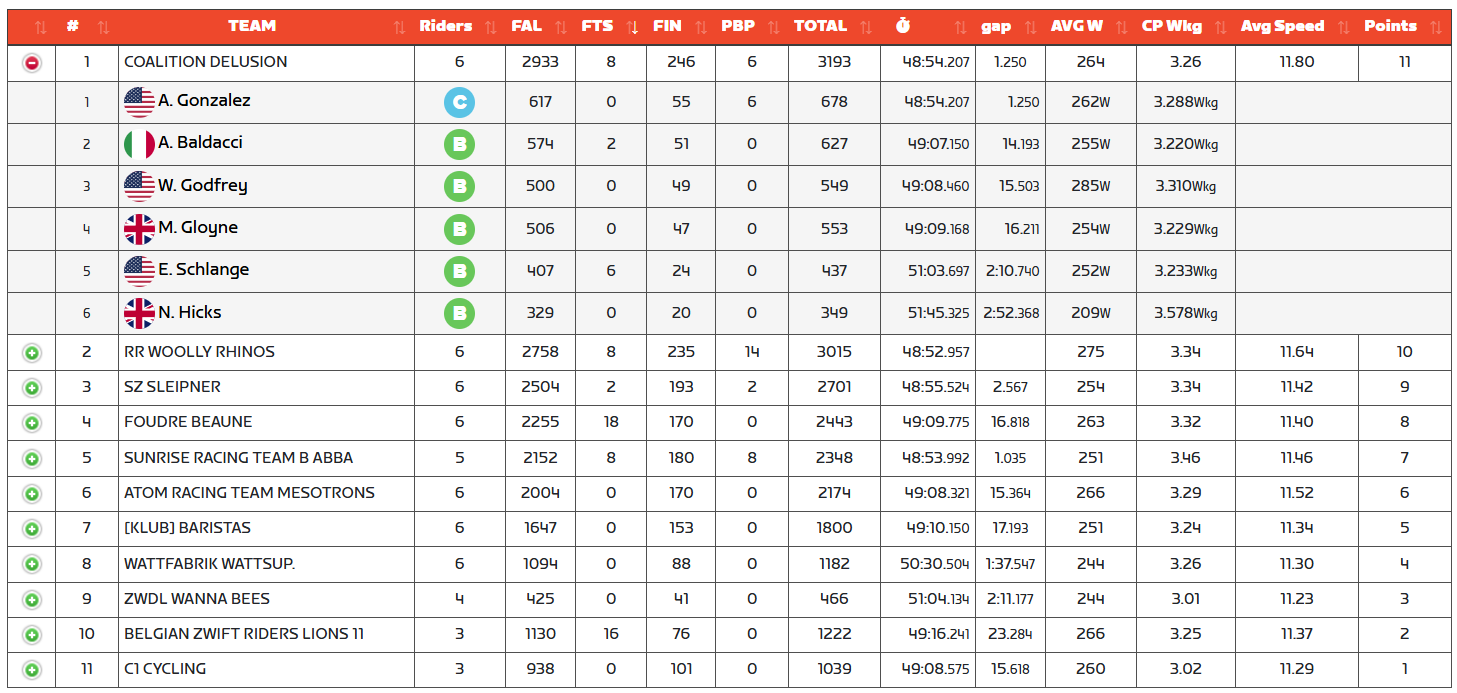Viewport: 1457px width, 693px height.
Task: Click the US flag beside W. Godfrey
Action: coord(139,186)
